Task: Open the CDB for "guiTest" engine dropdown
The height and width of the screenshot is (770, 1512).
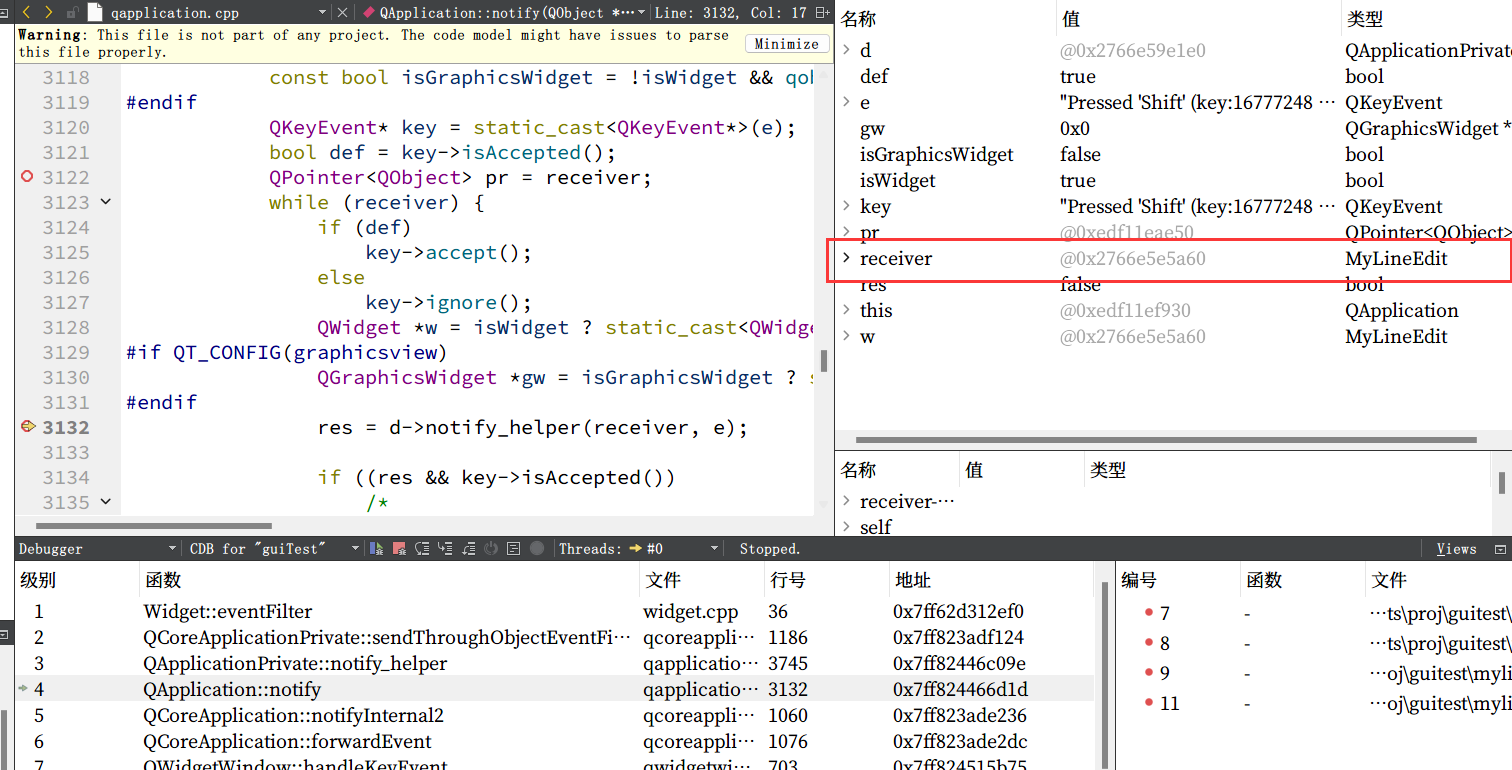Action: click(x=355, y=549)
